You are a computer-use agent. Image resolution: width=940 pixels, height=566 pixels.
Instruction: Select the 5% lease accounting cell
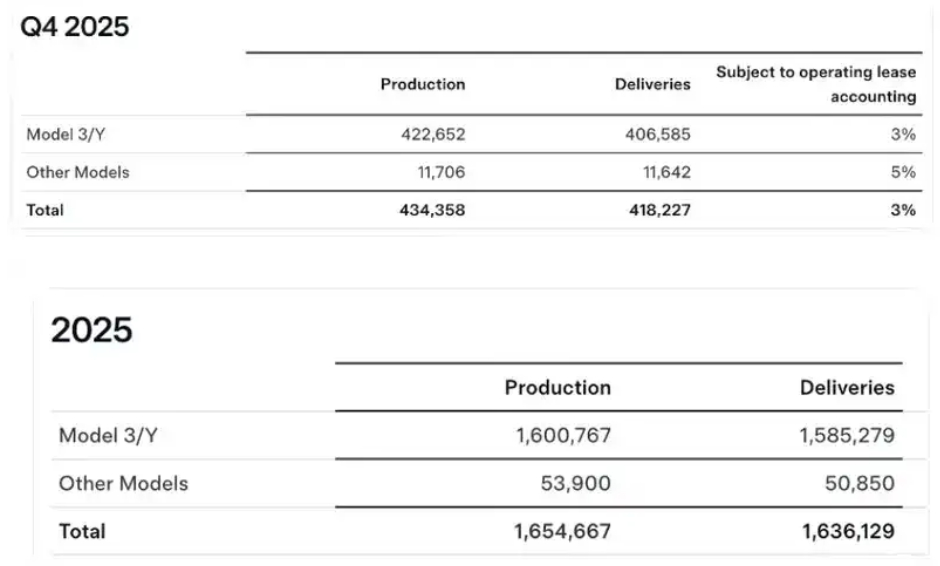tap(903, 172)
